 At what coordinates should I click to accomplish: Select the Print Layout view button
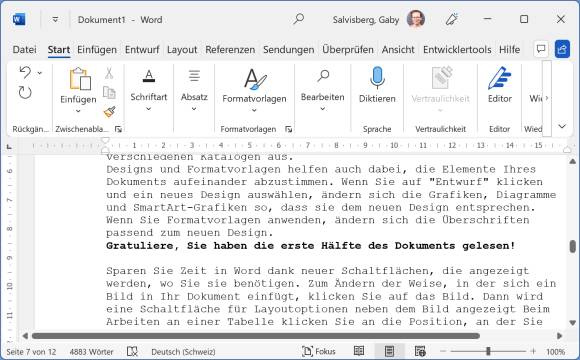[389, 351]
